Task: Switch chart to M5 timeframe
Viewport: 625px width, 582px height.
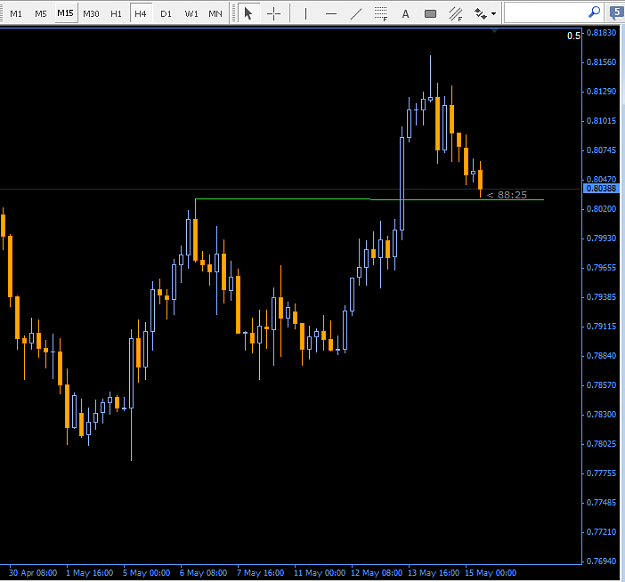Action: (41, 14)
